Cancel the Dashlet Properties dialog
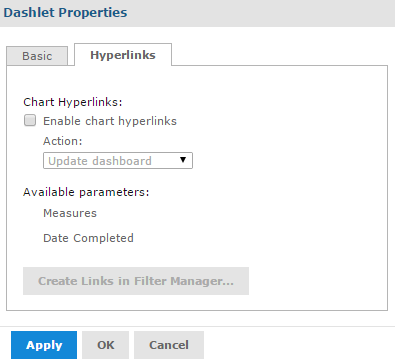395x362 pixels. 169,345
